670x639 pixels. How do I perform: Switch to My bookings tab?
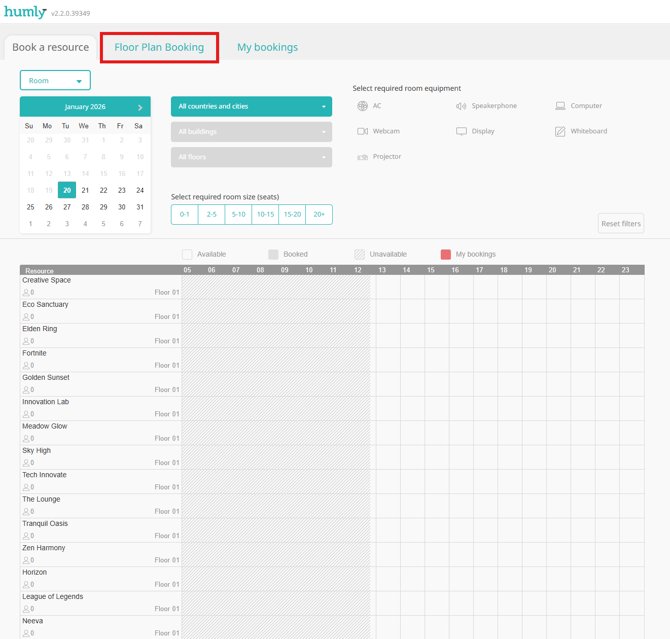click(x=267, y=47)
